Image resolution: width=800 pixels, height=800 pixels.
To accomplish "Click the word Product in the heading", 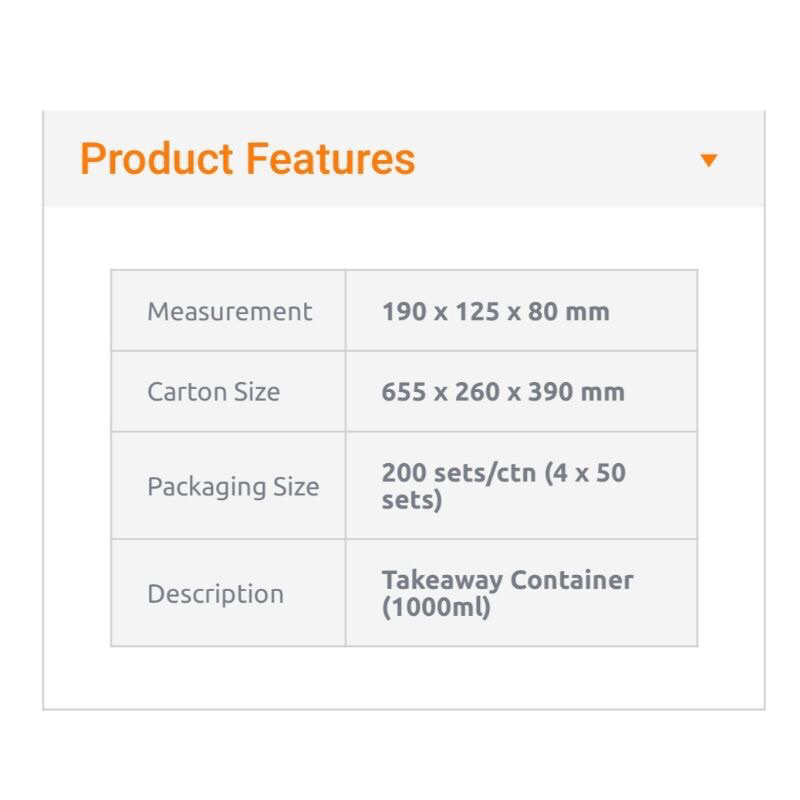I will 157,159.
